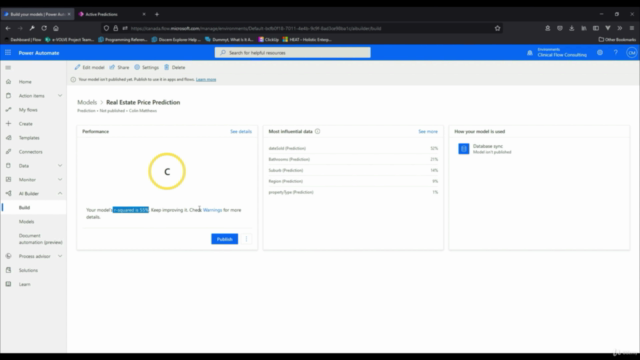Click the Region (Prediction) row

tap(353, 181)
